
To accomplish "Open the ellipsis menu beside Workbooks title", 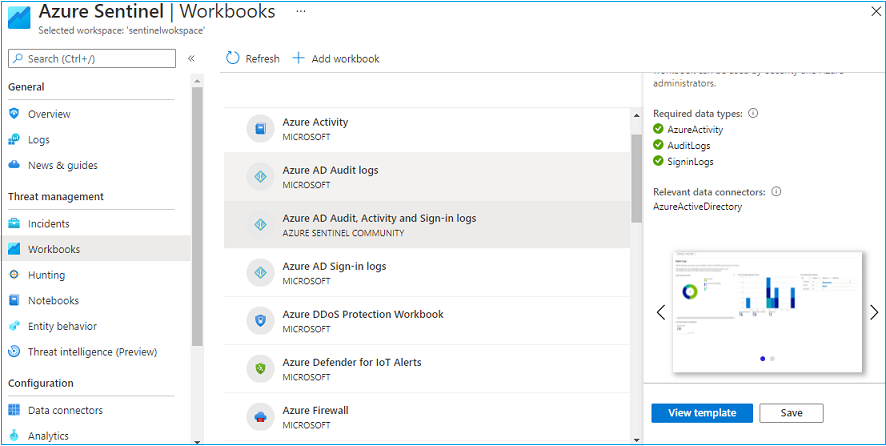I will point(301,11).
